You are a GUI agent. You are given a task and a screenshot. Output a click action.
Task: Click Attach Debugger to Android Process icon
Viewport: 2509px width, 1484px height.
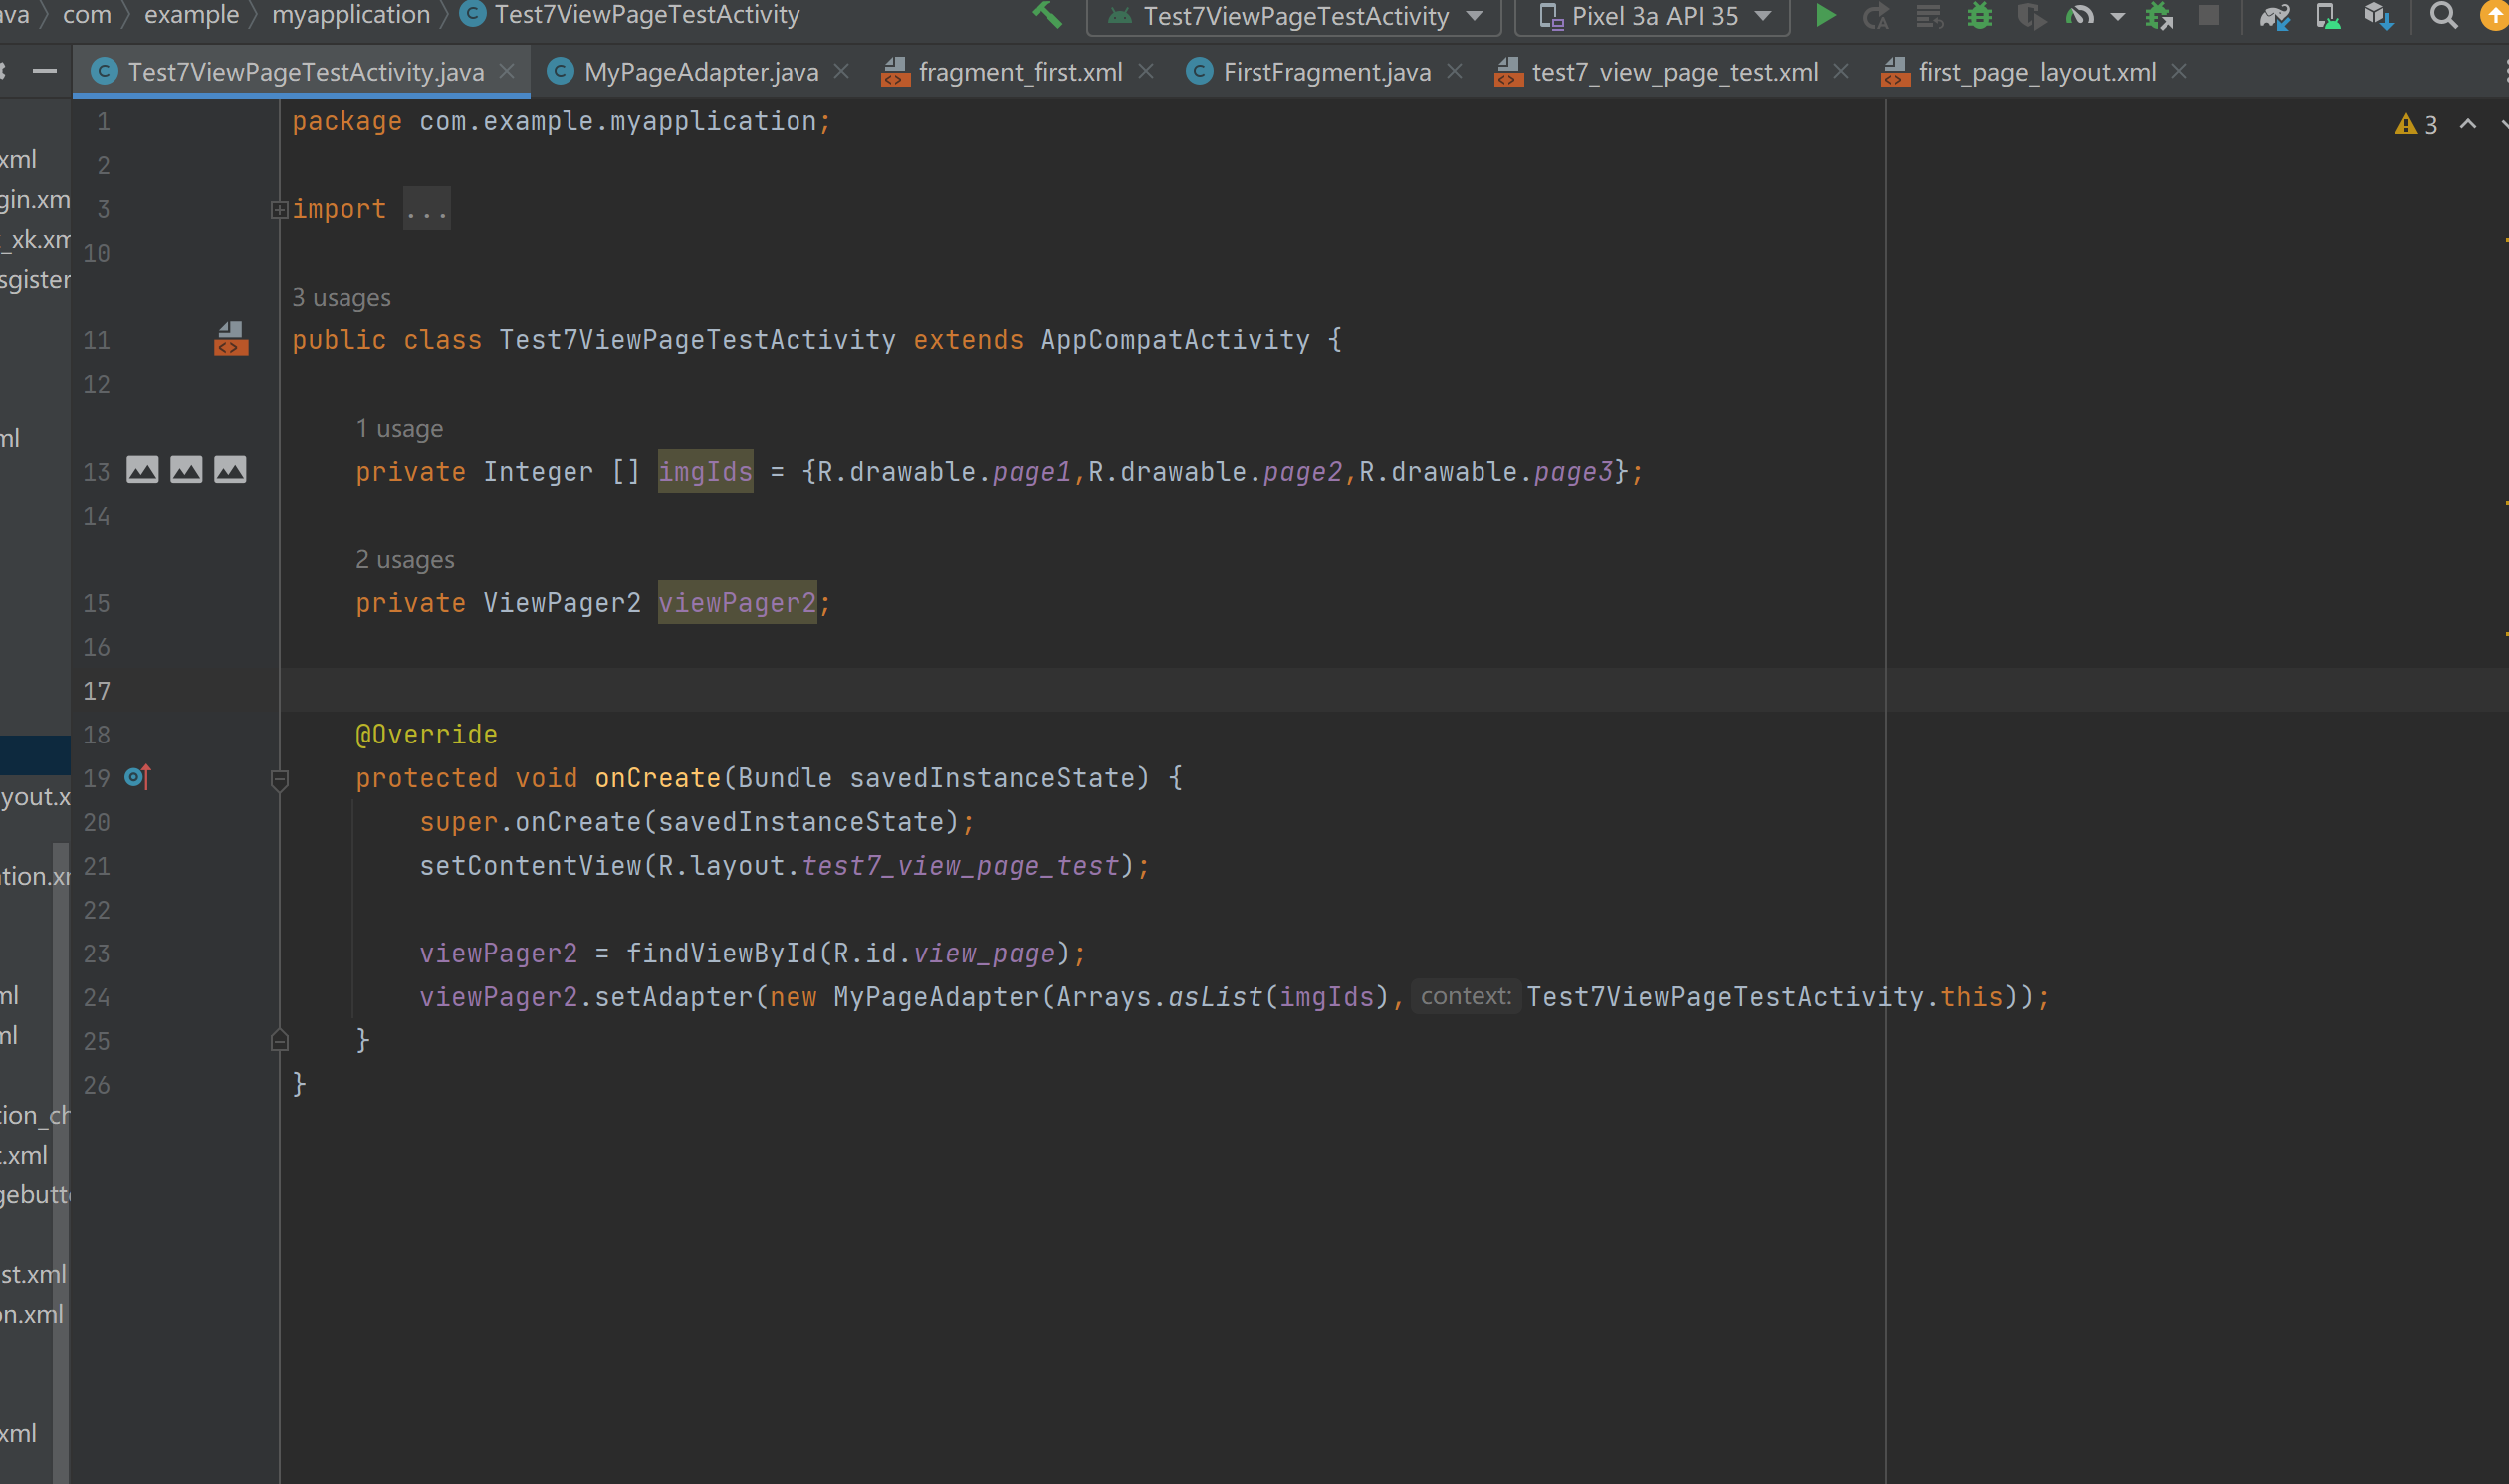point(2159,15)
